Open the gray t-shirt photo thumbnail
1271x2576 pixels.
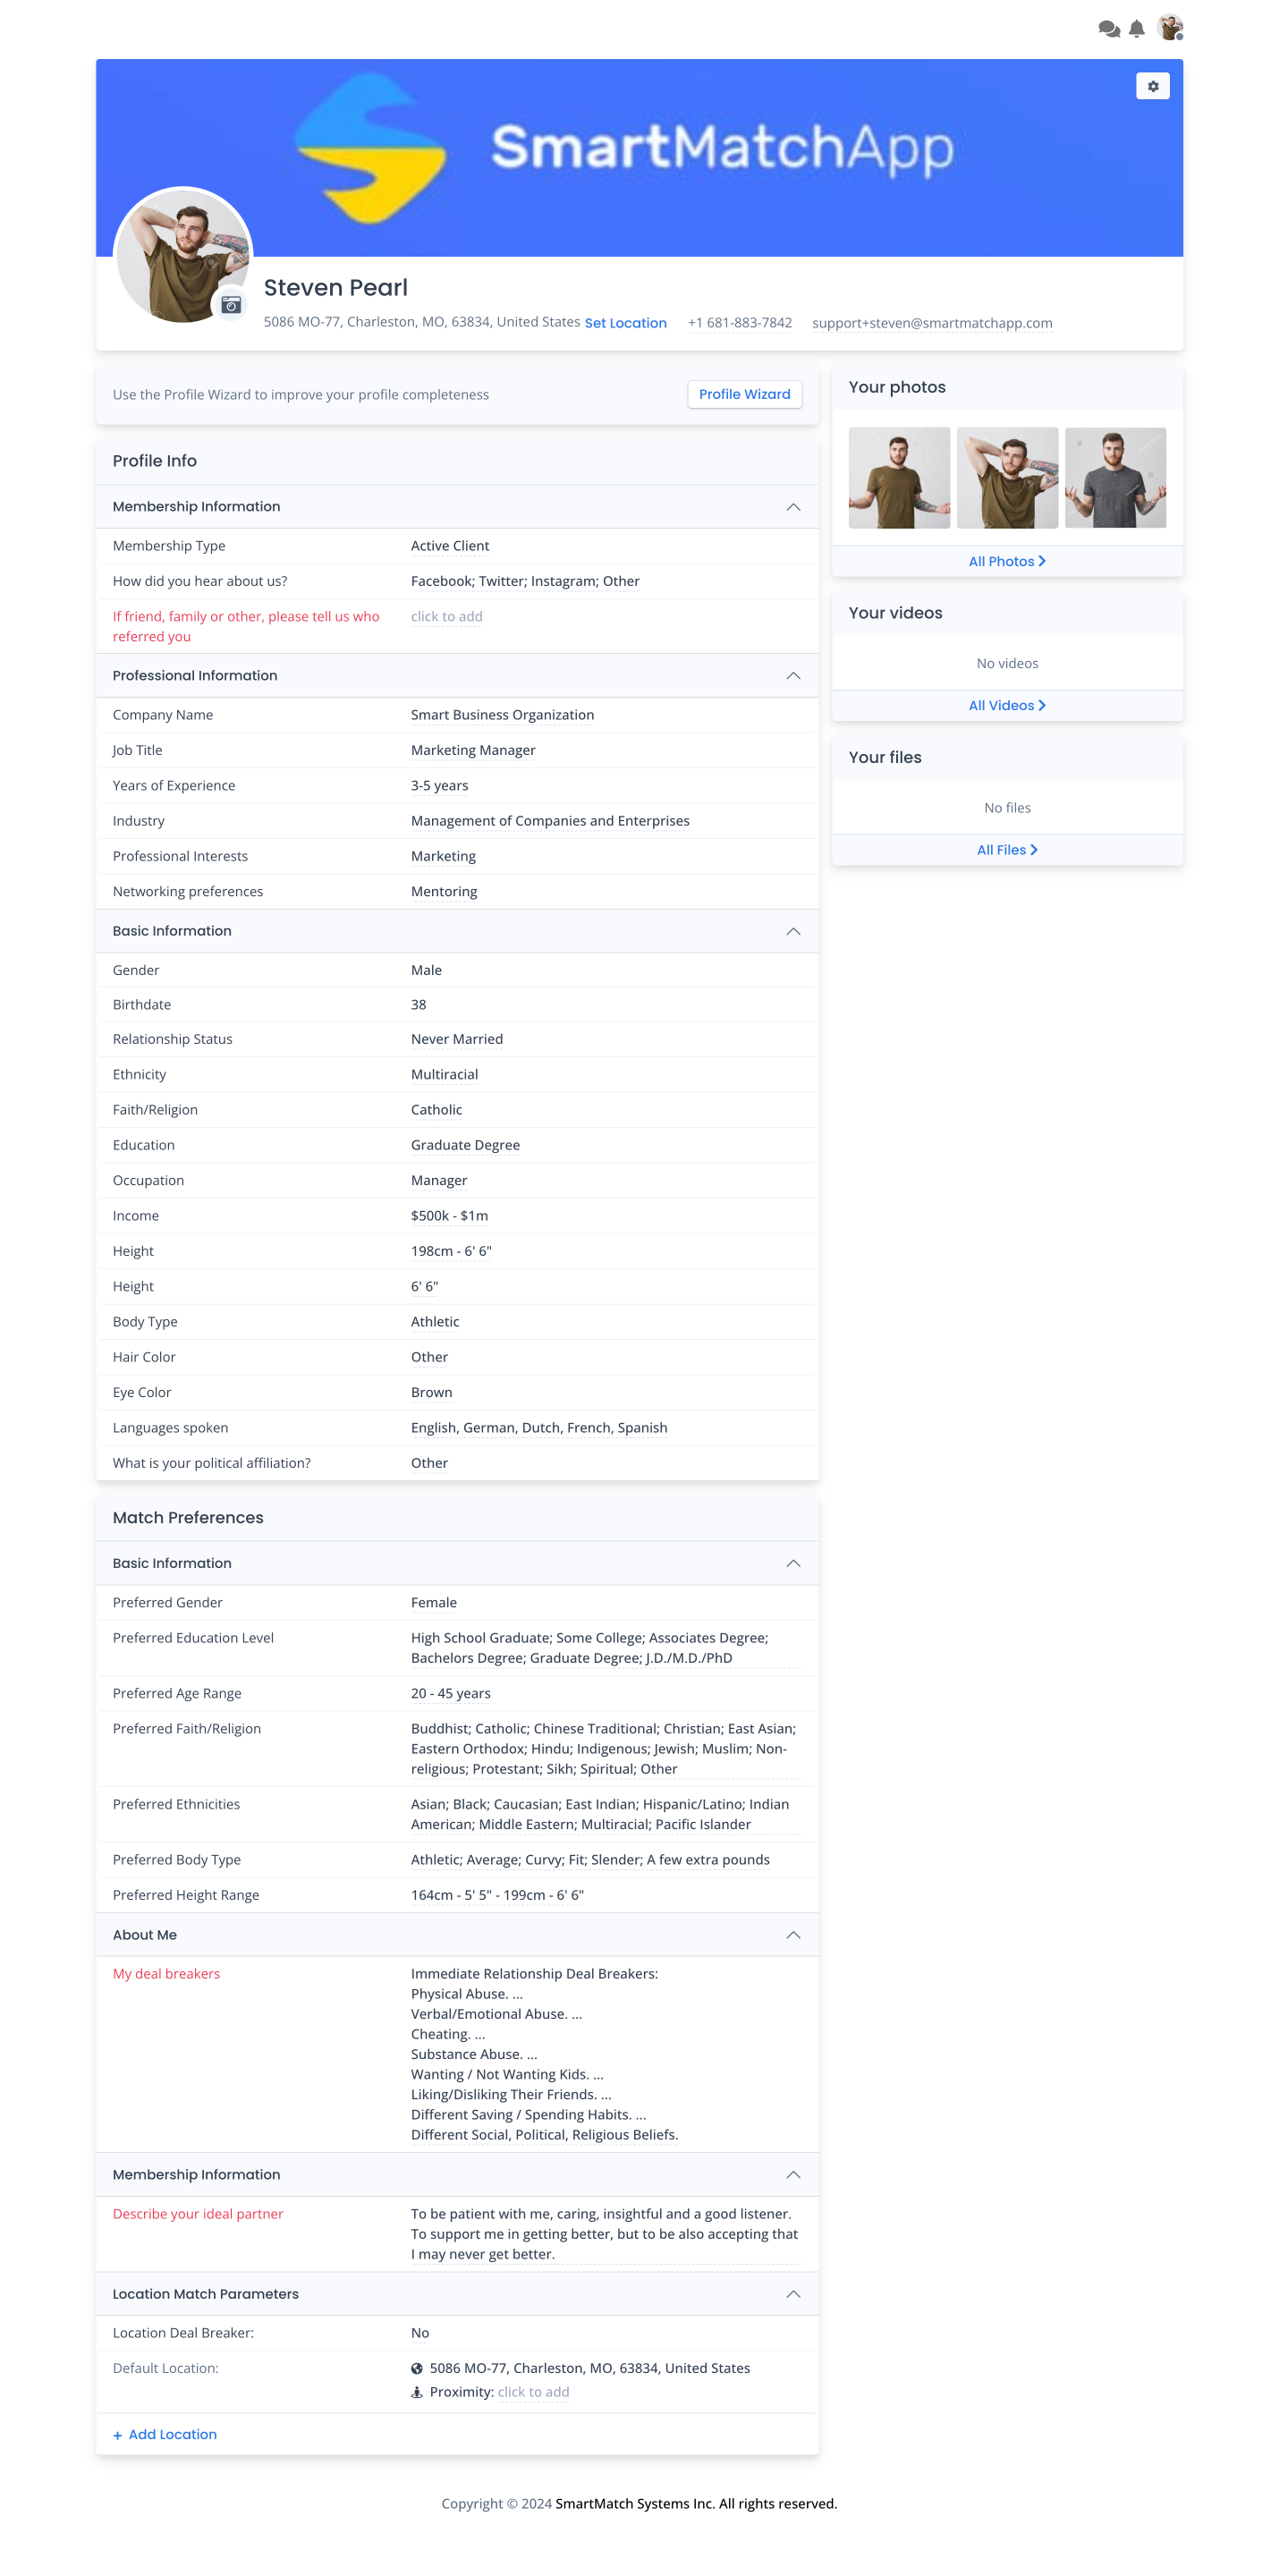(x=1114, y=478)
